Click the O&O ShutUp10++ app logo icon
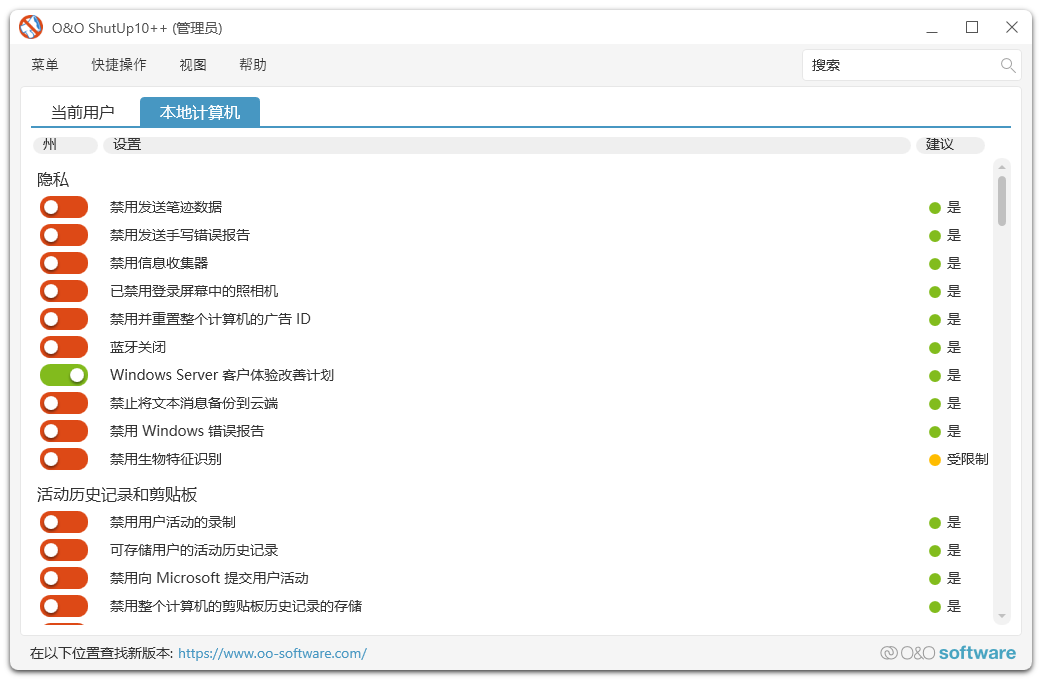This screenshot has width=1042, height=680. 31,28
